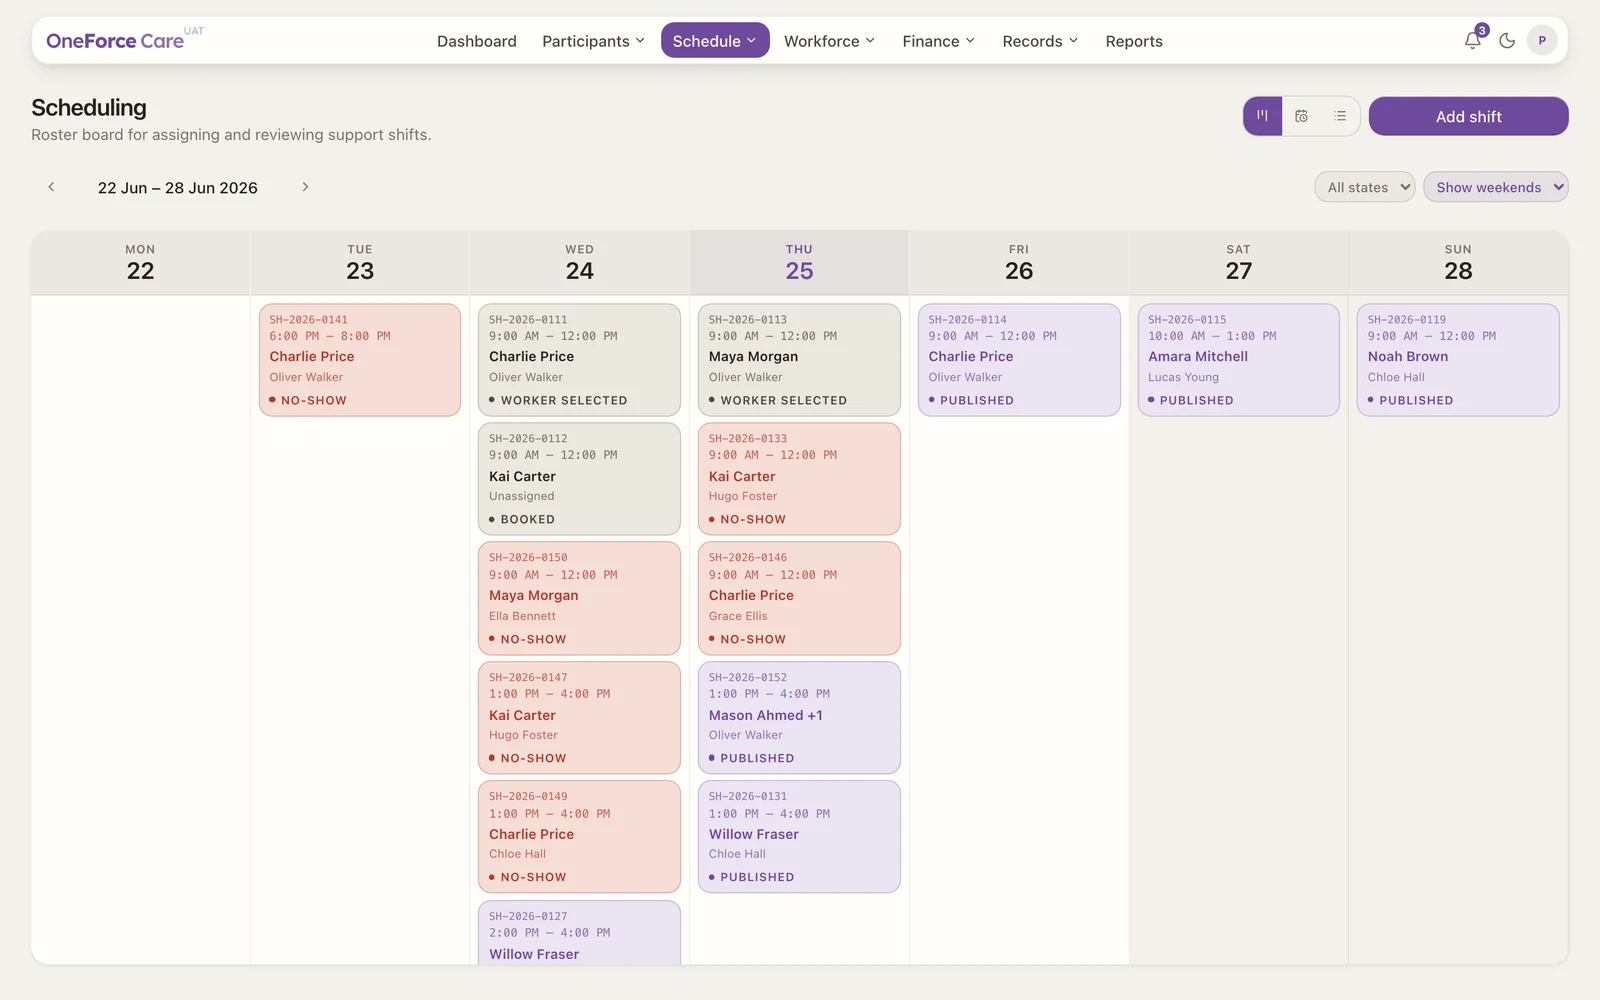Expand the Schedule menu
The width and height of the screenshot is (1600, 1000).
coord(715,41)
